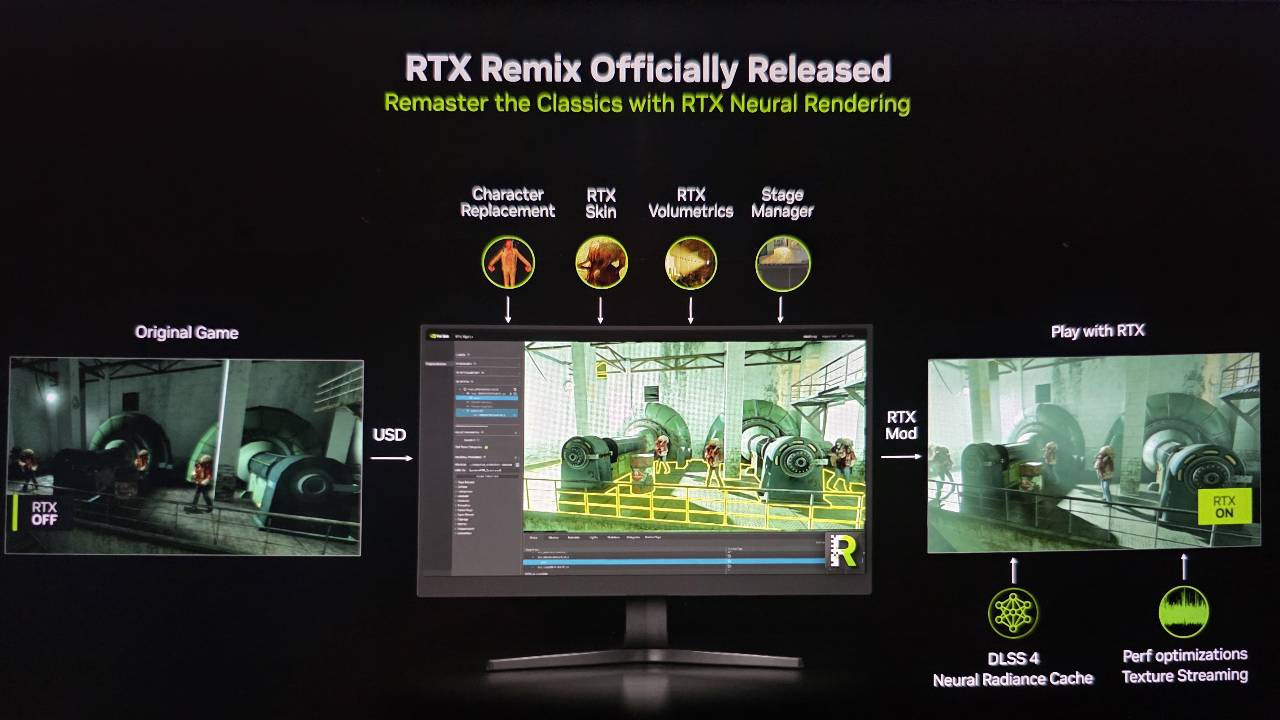Viewport: 1280px width, 720px height.
Task: Click the Character Replacement circular icon
Action: point(508,262)
